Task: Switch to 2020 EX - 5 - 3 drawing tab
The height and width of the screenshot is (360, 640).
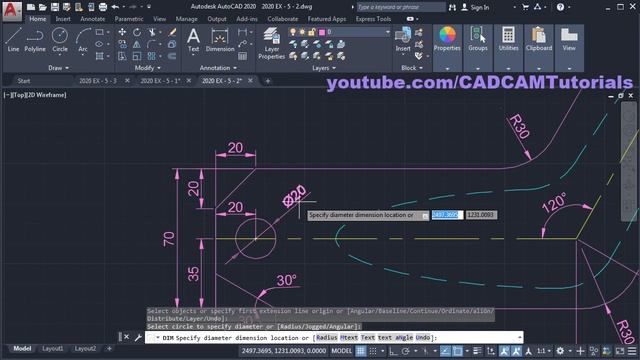Action: (98, 81)
